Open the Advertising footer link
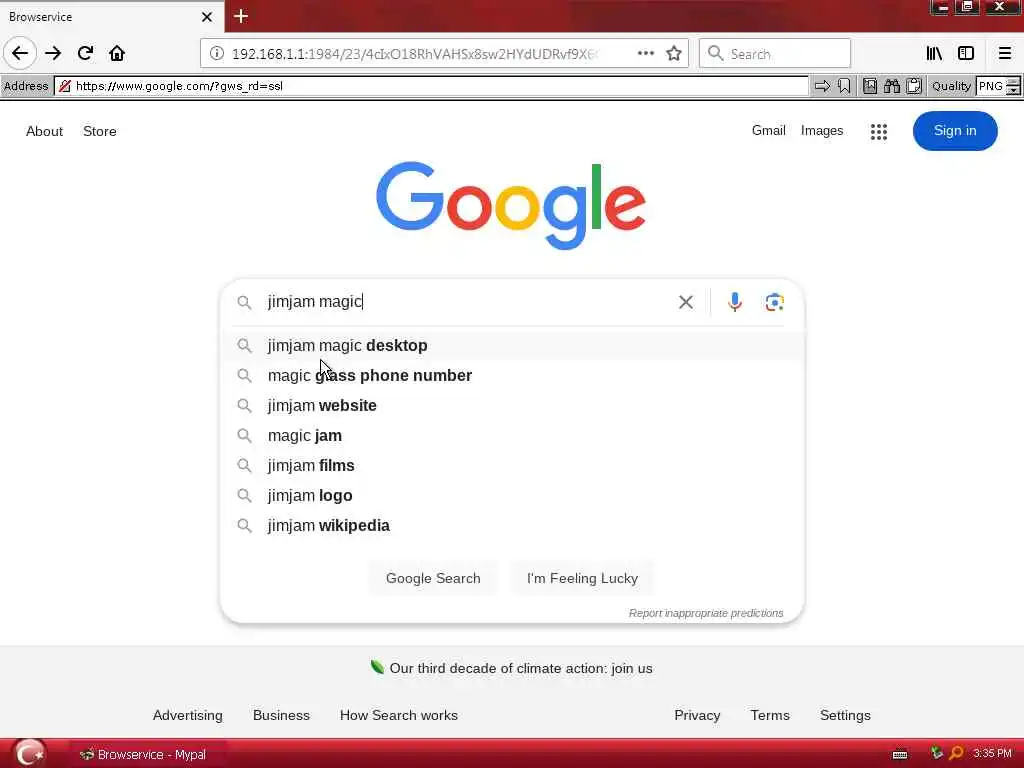This screenshot has width=1024, height=768. tap(187, 715)
